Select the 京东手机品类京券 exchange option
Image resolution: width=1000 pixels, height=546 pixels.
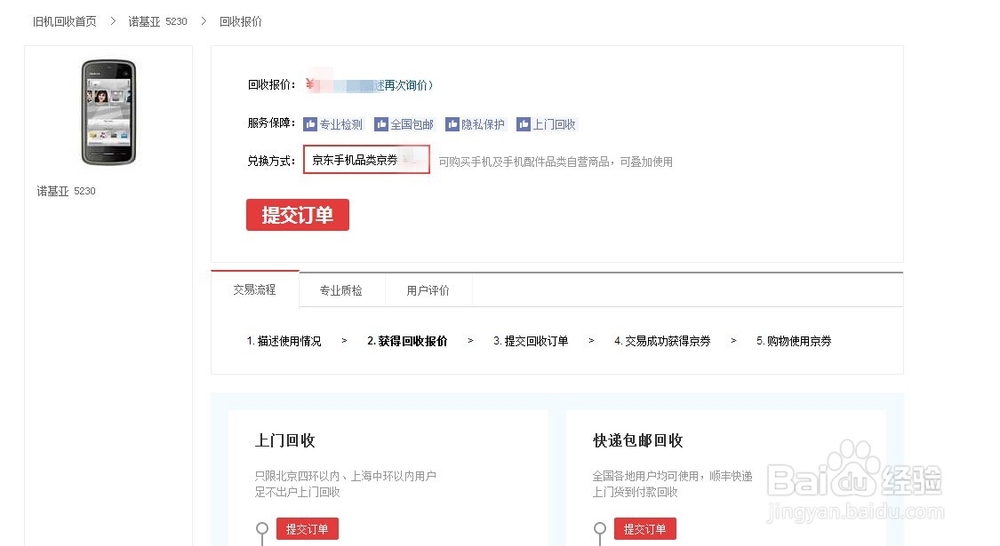pyautogui.click(x=367, y=159)
